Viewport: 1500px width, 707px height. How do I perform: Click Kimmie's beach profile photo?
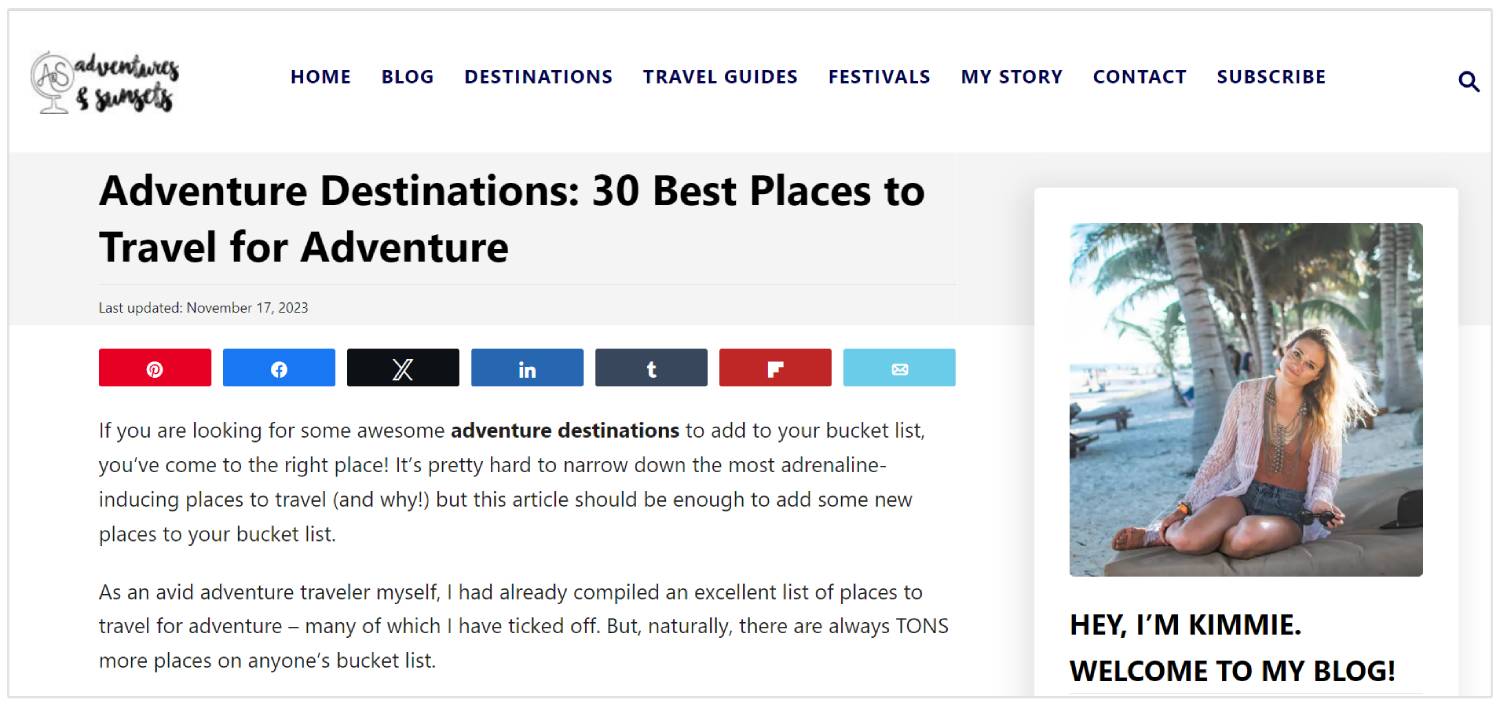1245,399
